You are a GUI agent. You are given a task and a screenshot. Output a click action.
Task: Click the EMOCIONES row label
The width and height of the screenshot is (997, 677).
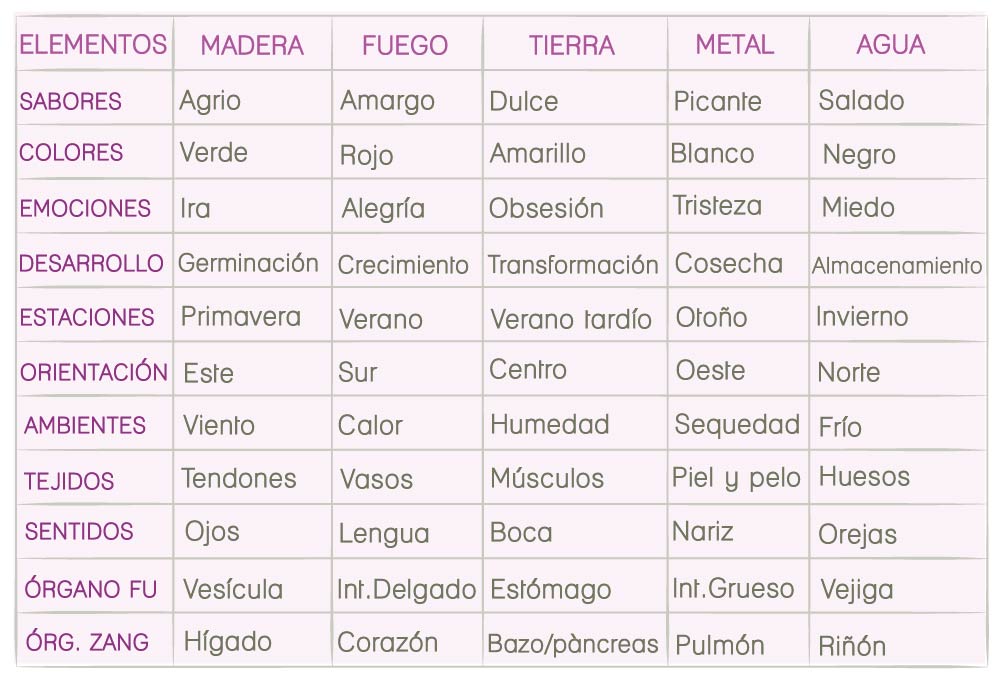(86, 209)
